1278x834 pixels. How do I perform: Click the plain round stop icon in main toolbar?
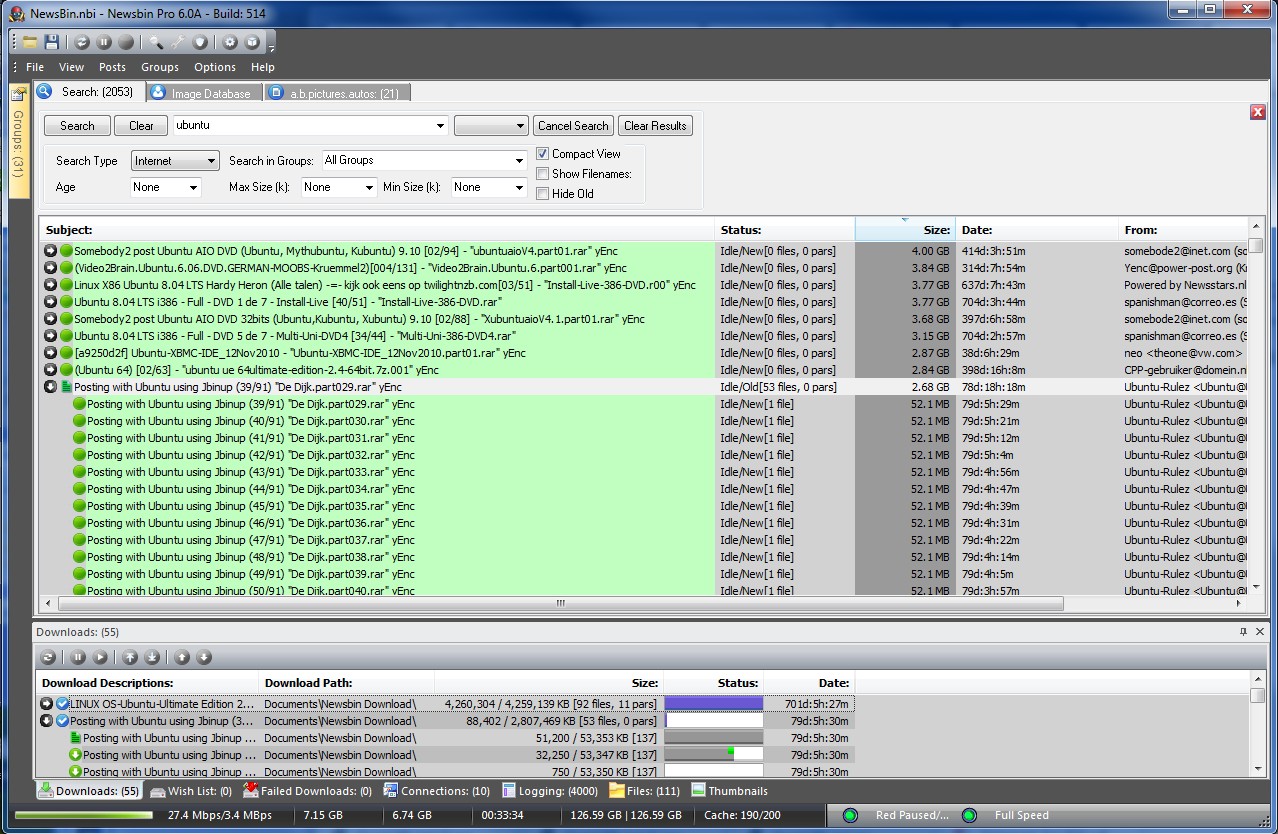click(126, 42)
